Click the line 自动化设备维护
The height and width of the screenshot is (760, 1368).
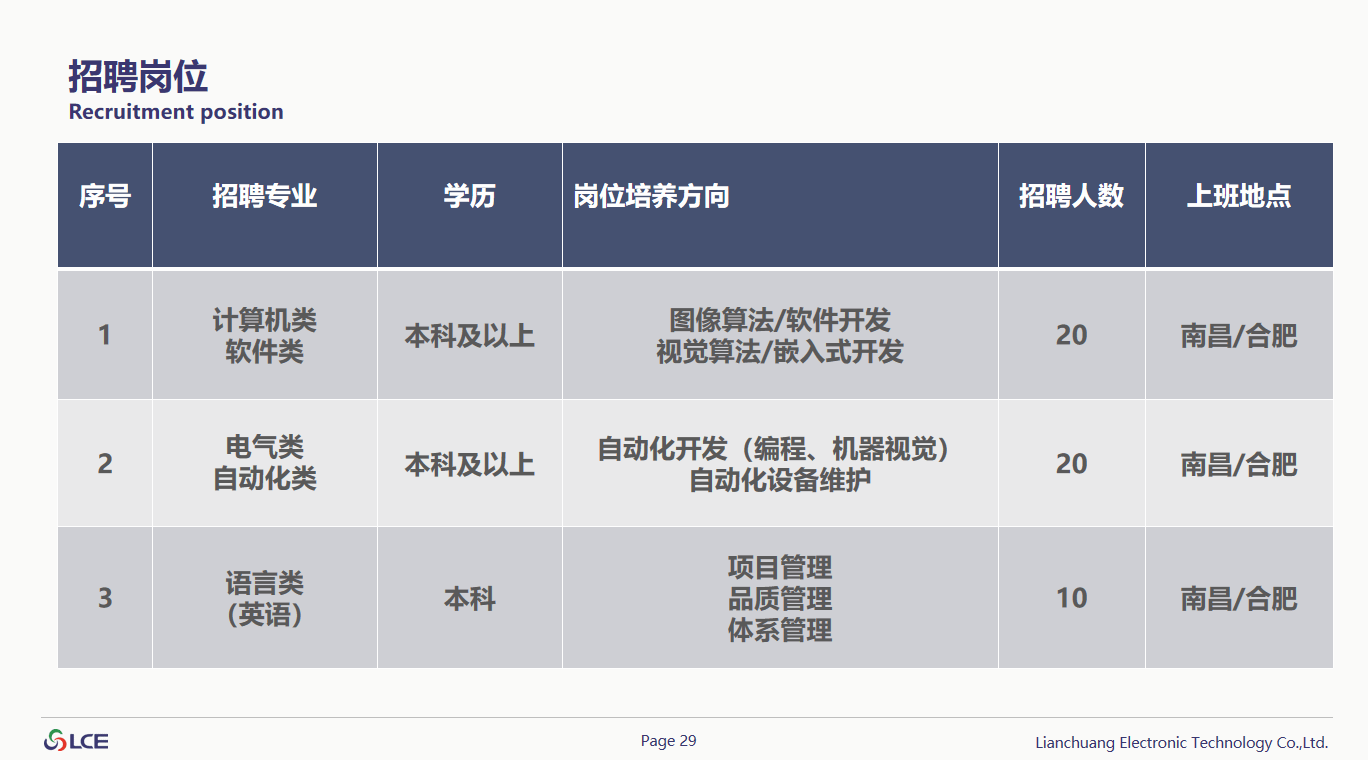780,480
